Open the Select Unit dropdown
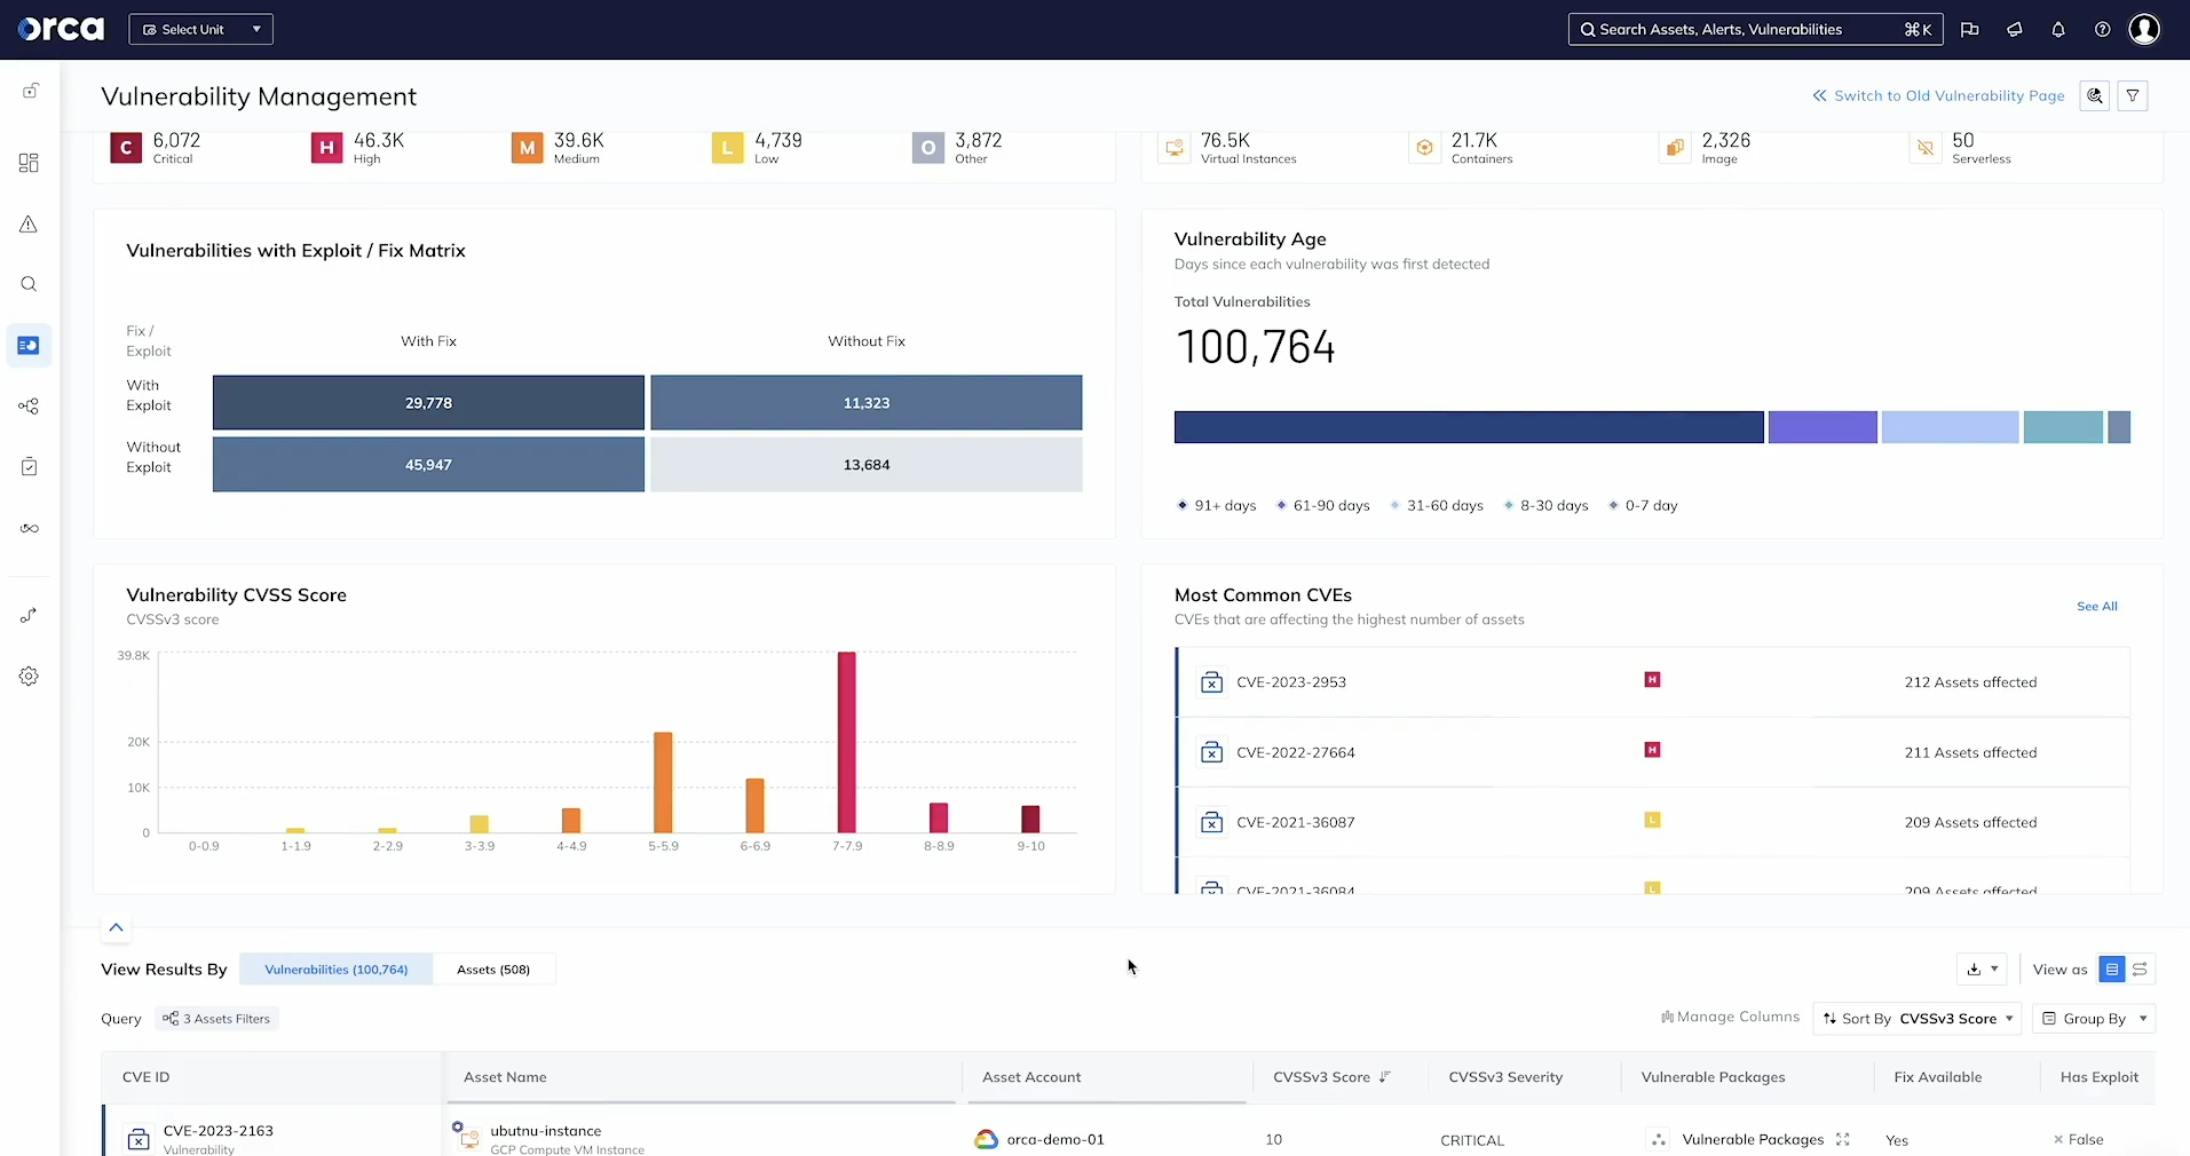Viewport: 2190px width, 1156px height. pyautogui.click(x=201, y=29)
